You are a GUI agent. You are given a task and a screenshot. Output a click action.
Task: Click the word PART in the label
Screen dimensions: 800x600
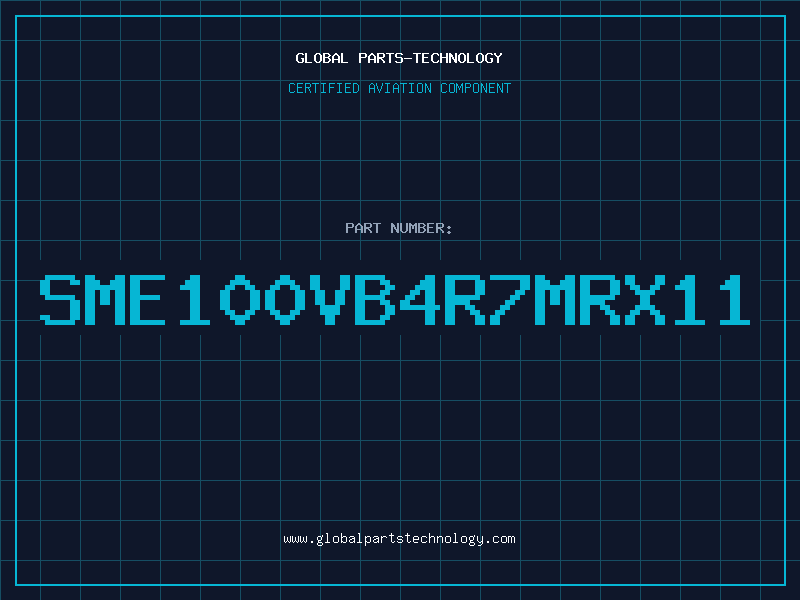point(363,228)
